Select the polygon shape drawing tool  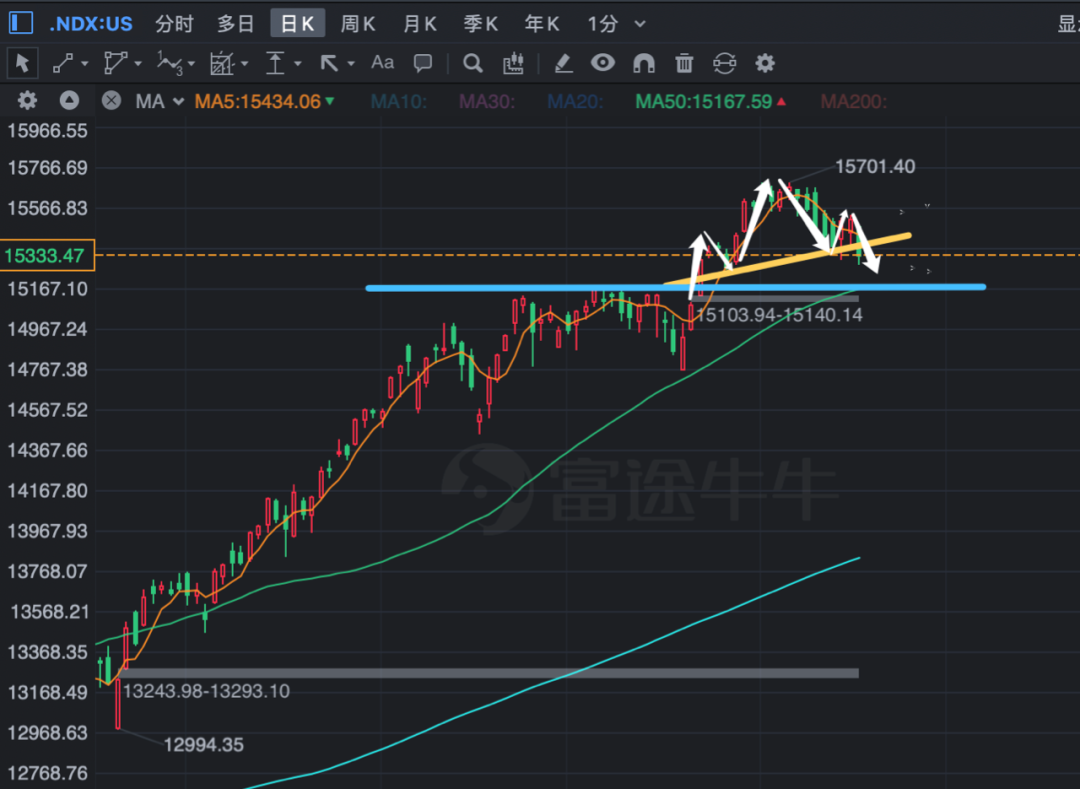click(x=114, y=63)
